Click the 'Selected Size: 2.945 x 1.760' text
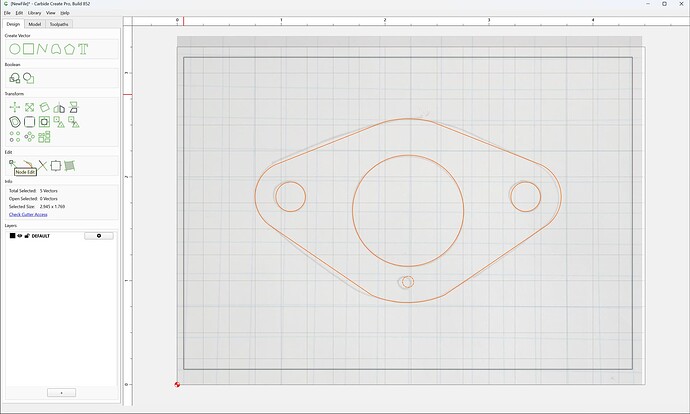Image resolution: width=690 pixels, height=414 pixels. (37, 206)
